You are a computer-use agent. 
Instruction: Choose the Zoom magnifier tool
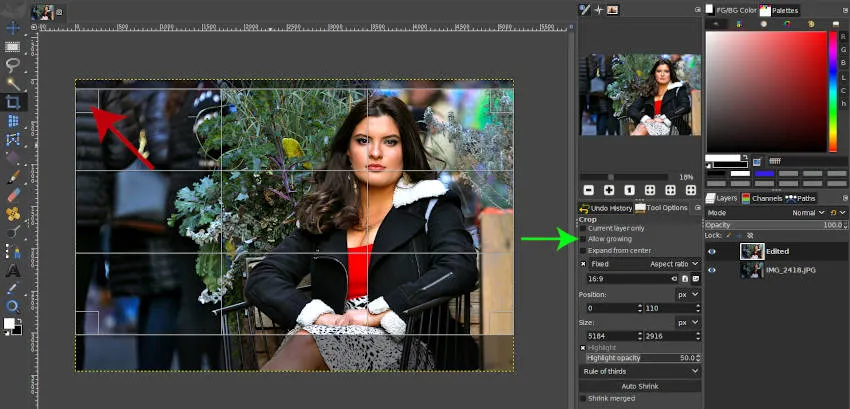point(13,306)
